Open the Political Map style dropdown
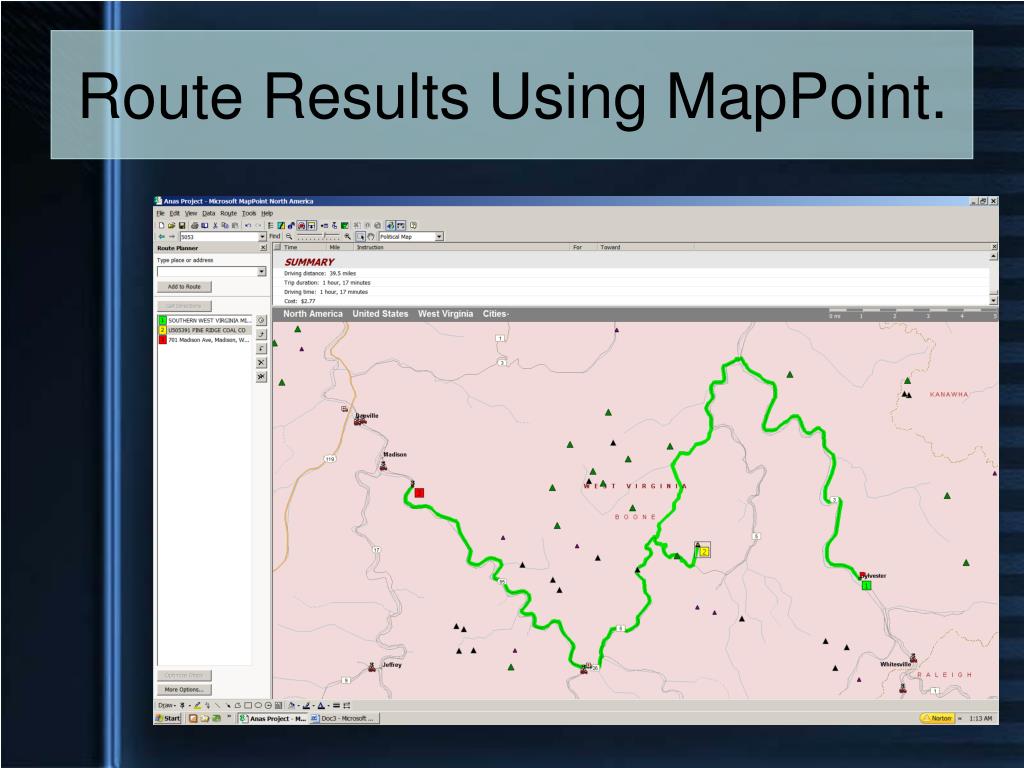 point(439,236)
